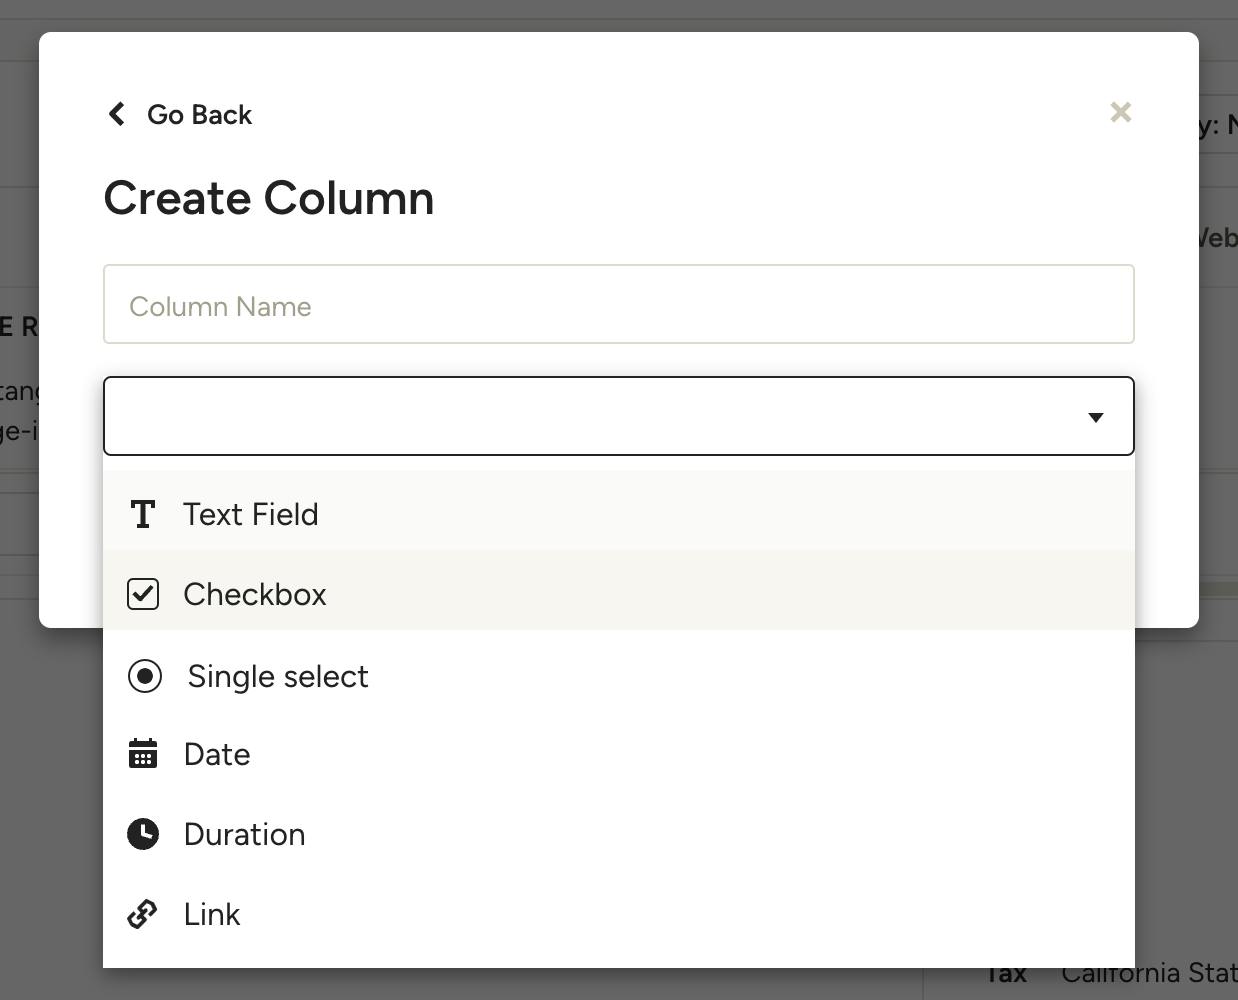The height and width of the screenshot is (1000, 1238).
Task: Select the Checkbox column type label
Action: 255,594
